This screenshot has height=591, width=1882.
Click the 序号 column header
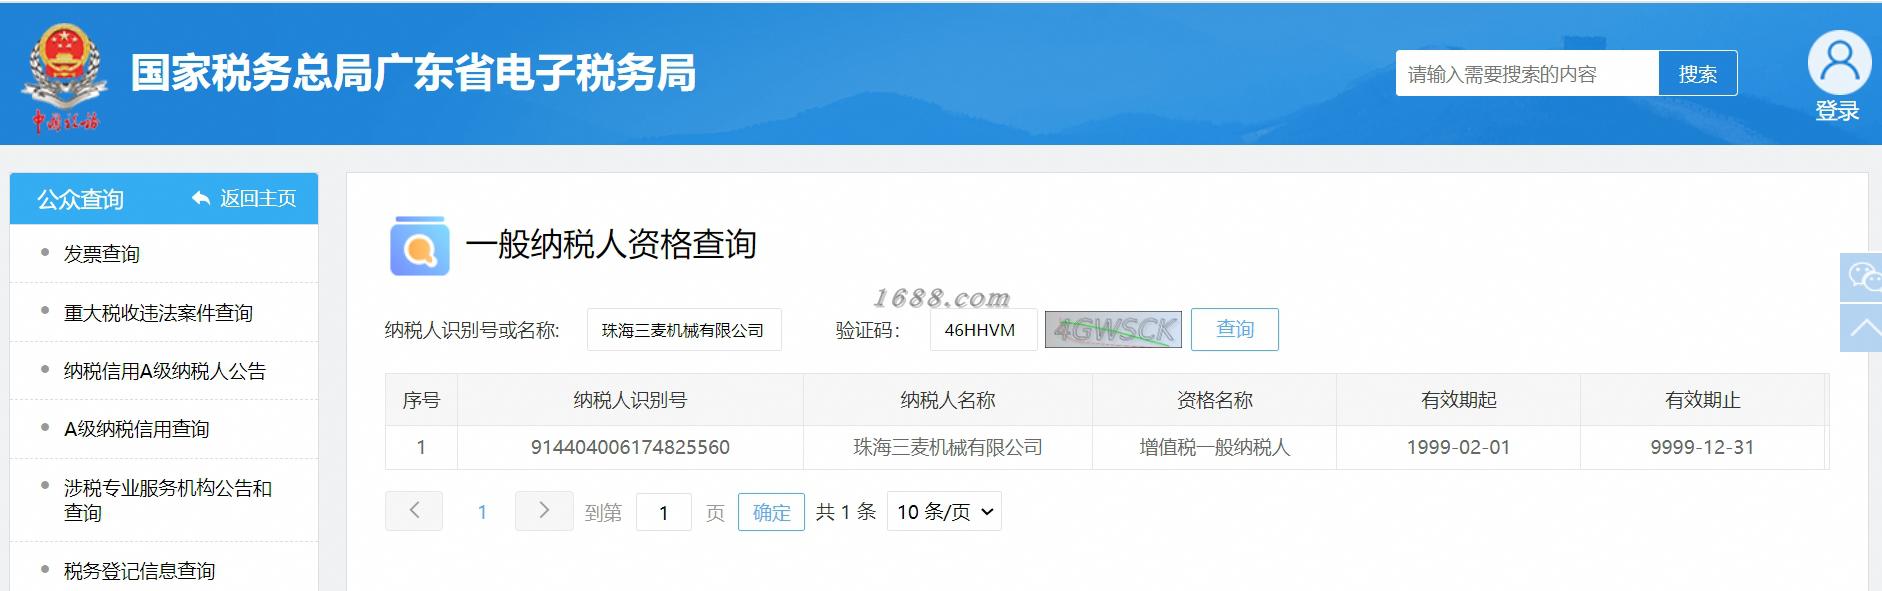[421, 400]
